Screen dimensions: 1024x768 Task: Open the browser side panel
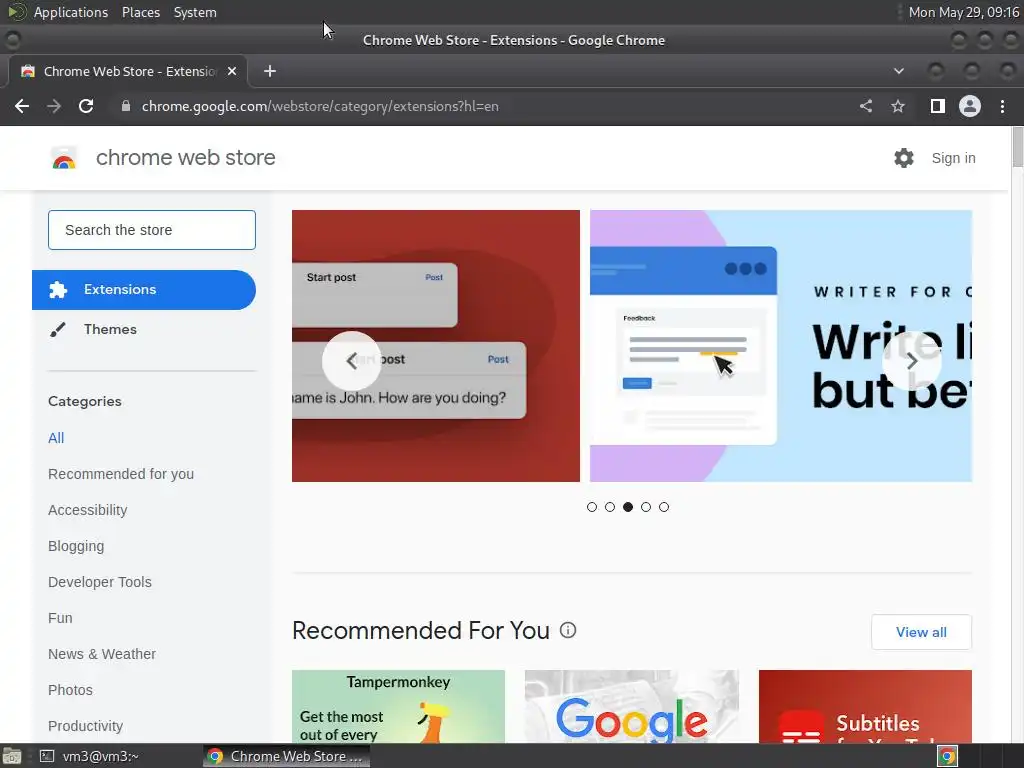coord(937,106)
